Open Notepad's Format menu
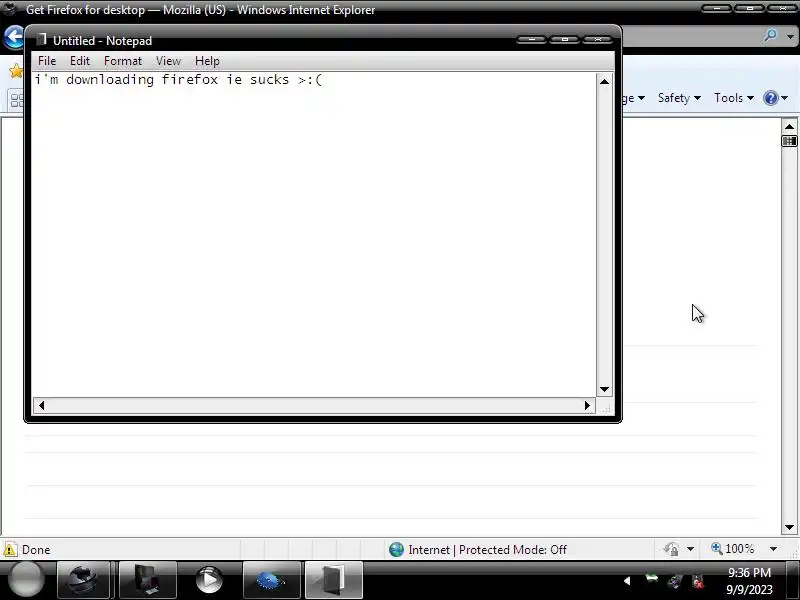The width and height of the screenshot is (800, 600). coord(122,61)
